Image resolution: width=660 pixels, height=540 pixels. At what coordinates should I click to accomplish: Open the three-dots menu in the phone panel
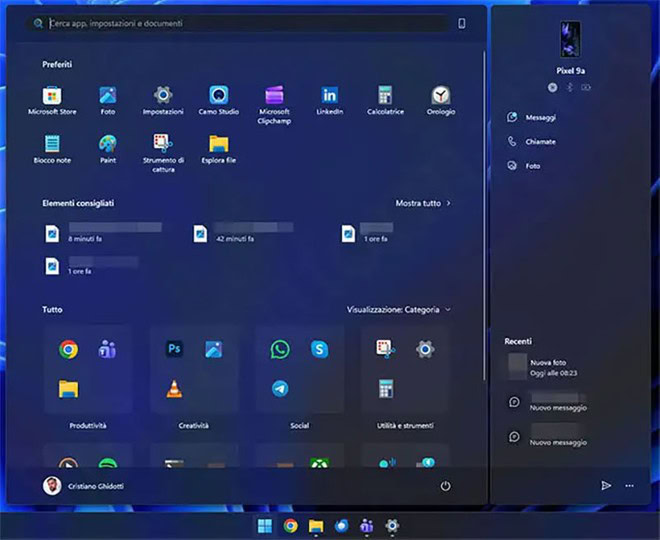tap(629, 486)
